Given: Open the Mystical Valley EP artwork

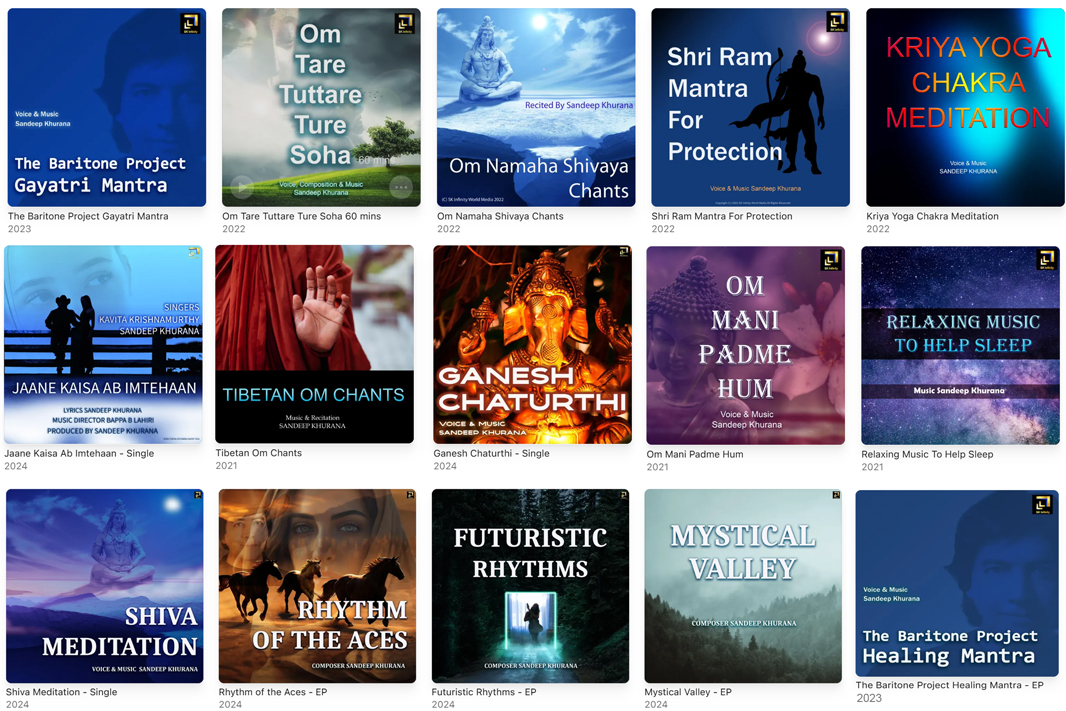Looking at the screenshot, I should (x=743, y=586).
